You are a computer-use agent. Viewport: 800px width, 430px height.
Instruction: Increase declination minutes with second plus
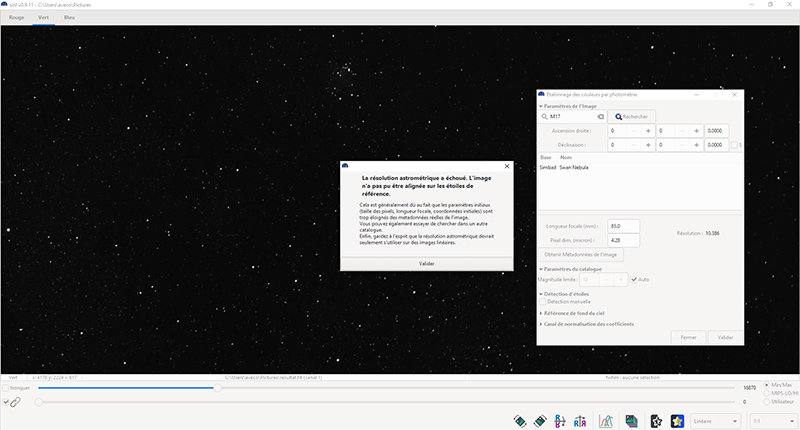click(x=696, y=145)
